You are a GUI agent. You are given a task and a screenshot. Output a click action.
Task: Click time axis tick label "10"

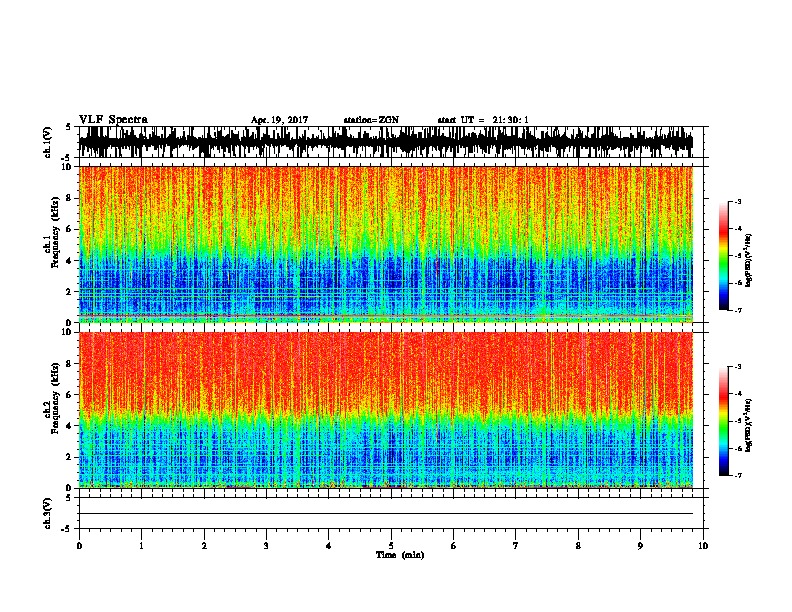[703, 546]
